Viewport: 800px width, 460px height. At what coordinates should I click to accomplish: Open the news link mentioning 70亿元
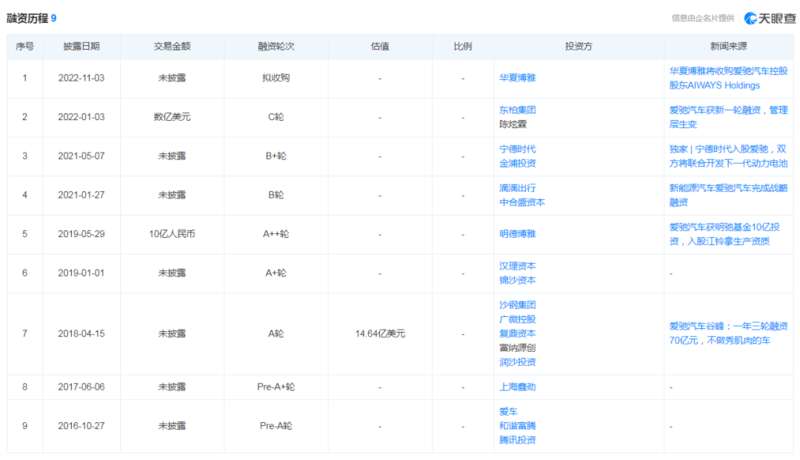(x=728, y=333)
